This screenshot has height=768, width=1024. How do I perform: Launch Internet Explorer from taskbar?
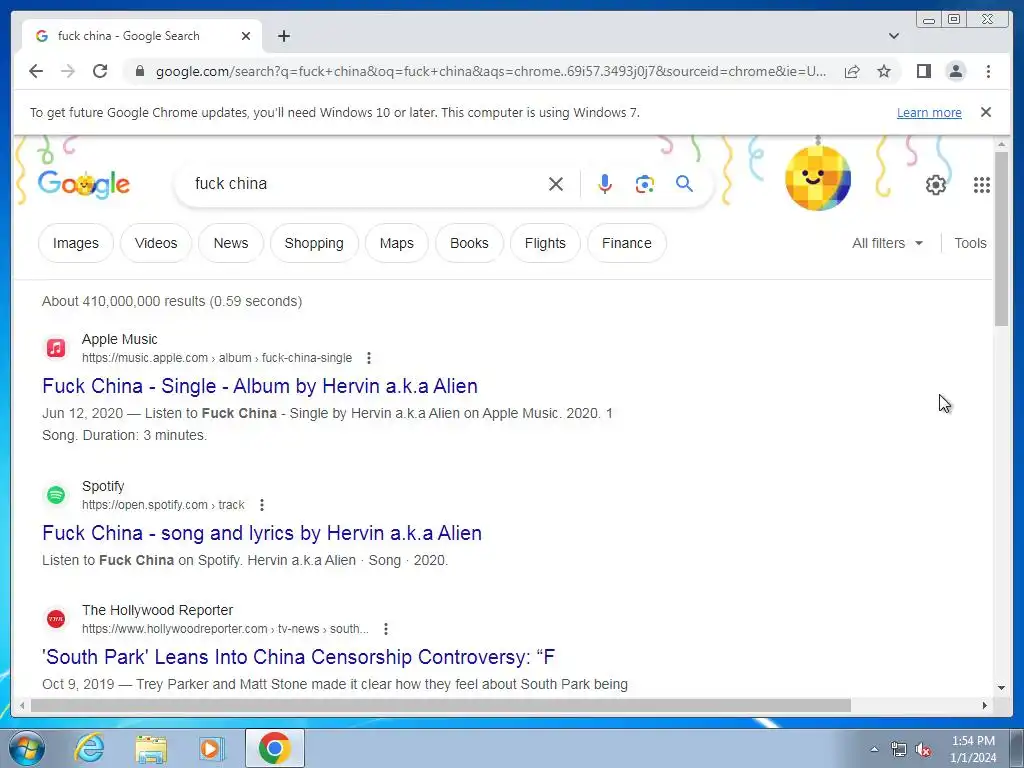(x=89, y=748)
